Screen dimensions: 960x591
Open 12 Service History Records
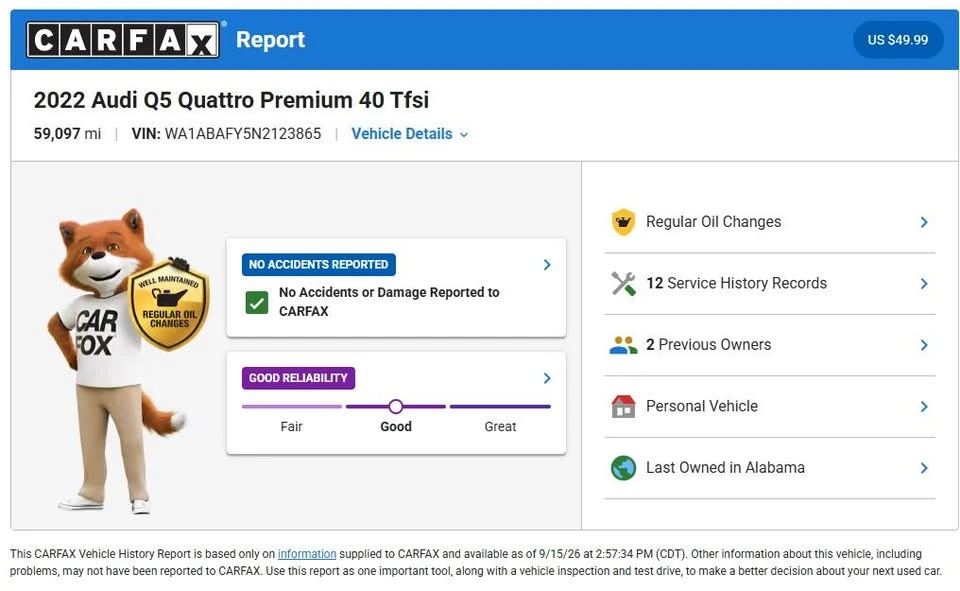pyautogui.click(x=770, y=284)
